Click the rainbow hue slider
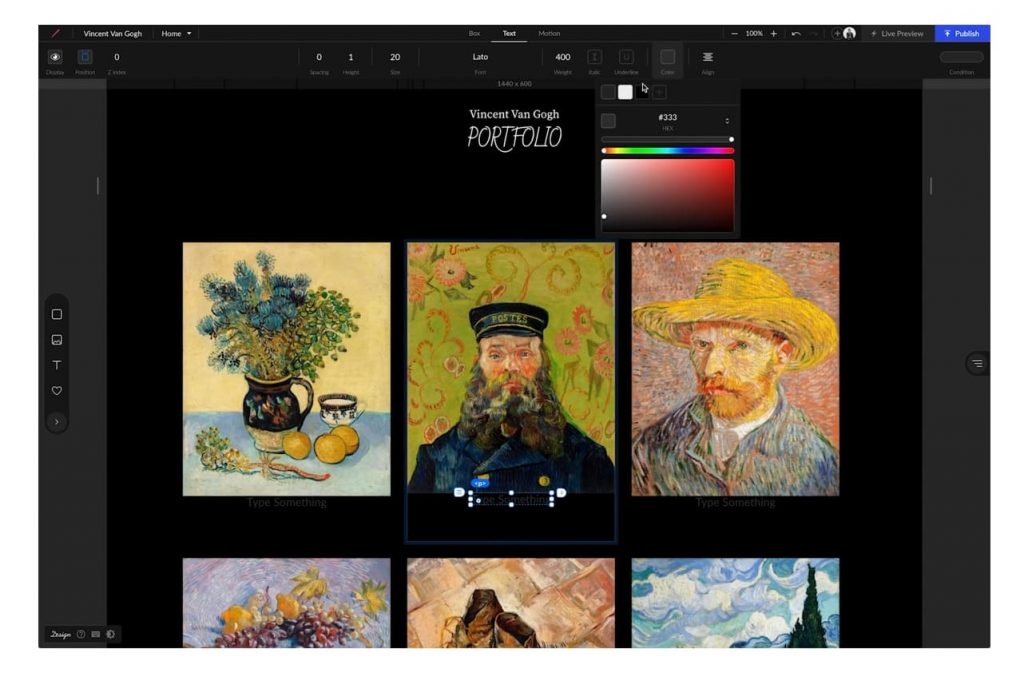The height and width of the screenshot is (673, 1024). 667,151
